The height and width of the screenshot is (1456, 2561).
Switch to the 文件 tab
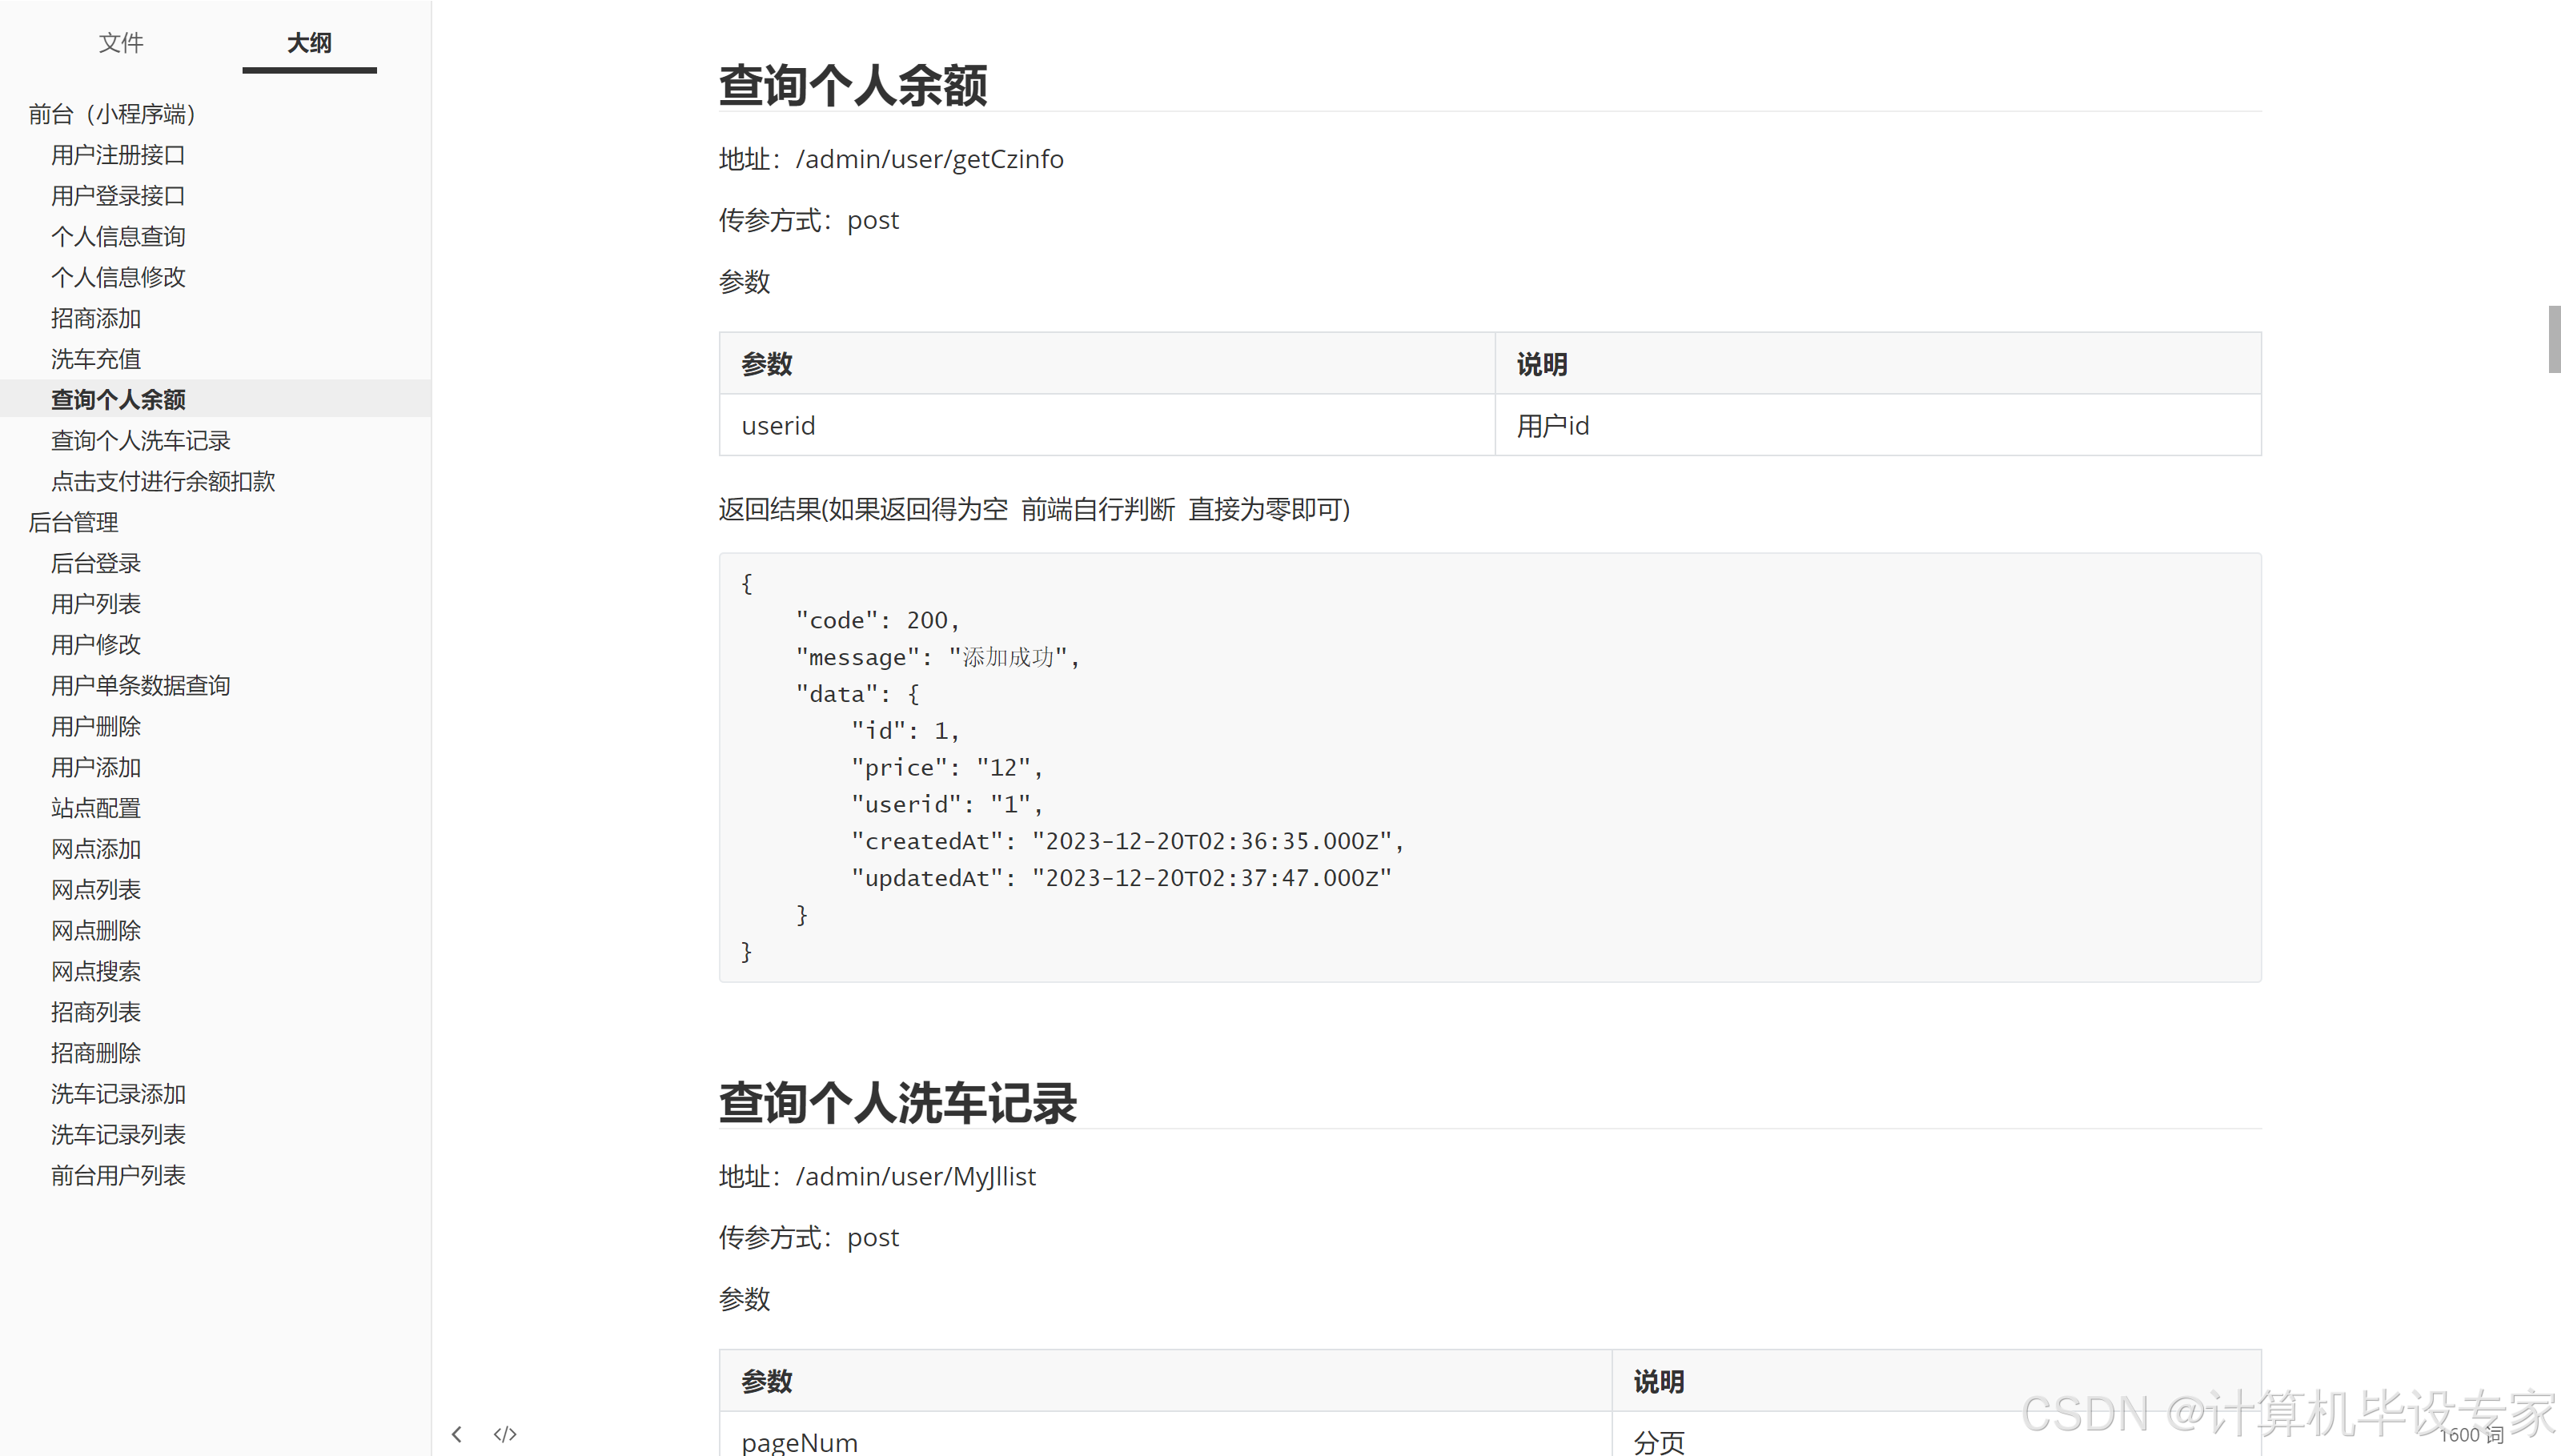pyautogui.click(x=121, y=43)
